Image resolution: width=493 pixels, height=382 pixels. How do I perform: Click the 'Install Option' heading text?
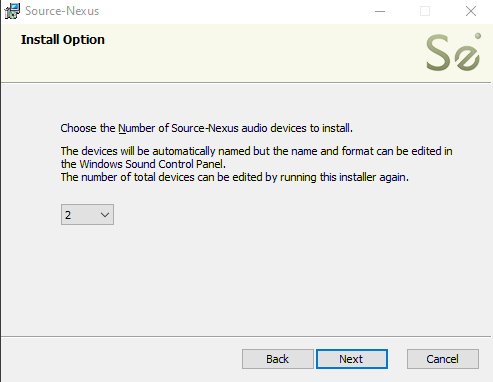tap(63, 40)
